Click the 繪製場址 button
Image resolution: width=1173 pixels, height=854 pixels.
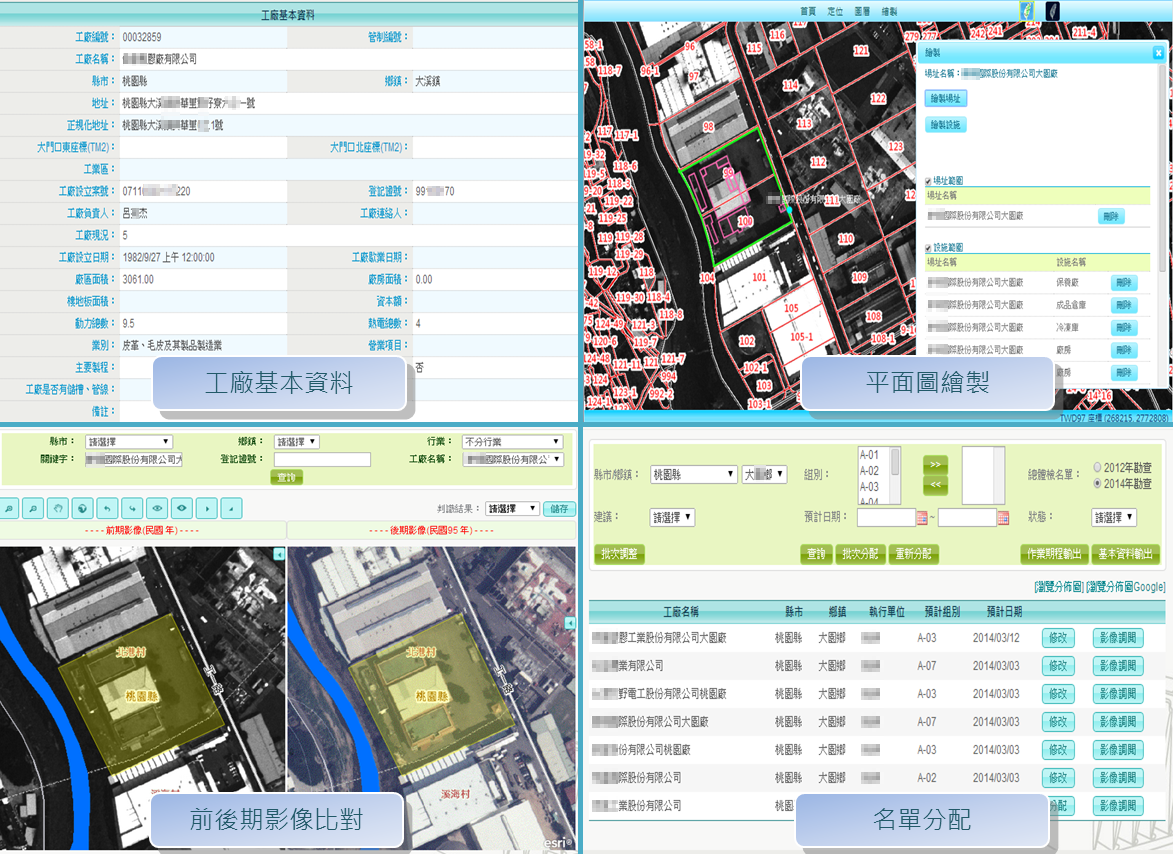tap(946, 99)
